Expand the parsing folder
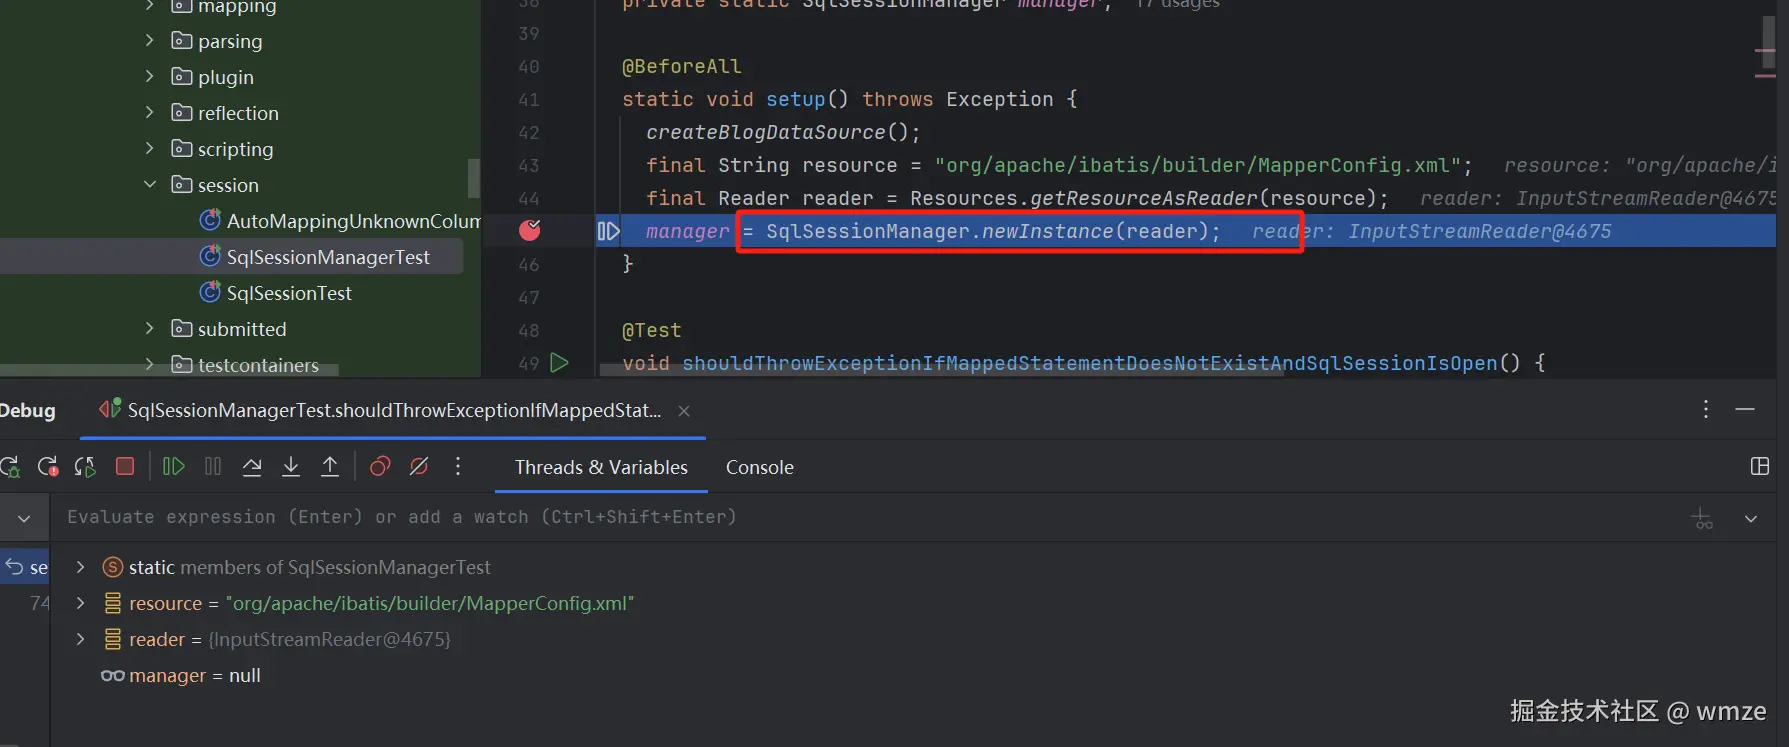 (x=150, y=40)
